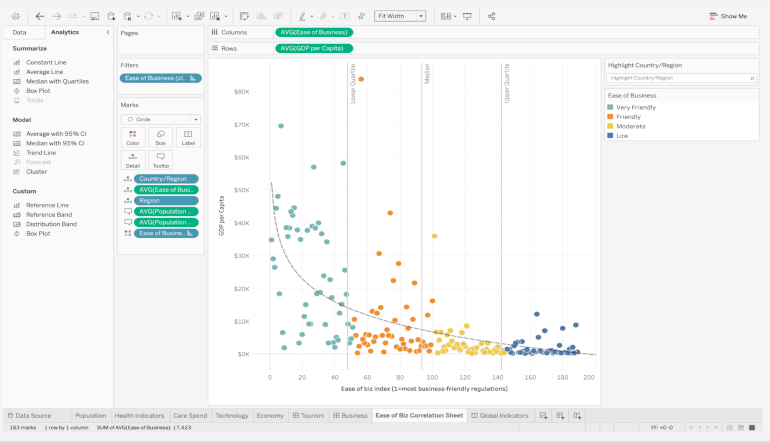Click the Share icon in toolbar
770x443 pixels.
[x=491, y=16]
